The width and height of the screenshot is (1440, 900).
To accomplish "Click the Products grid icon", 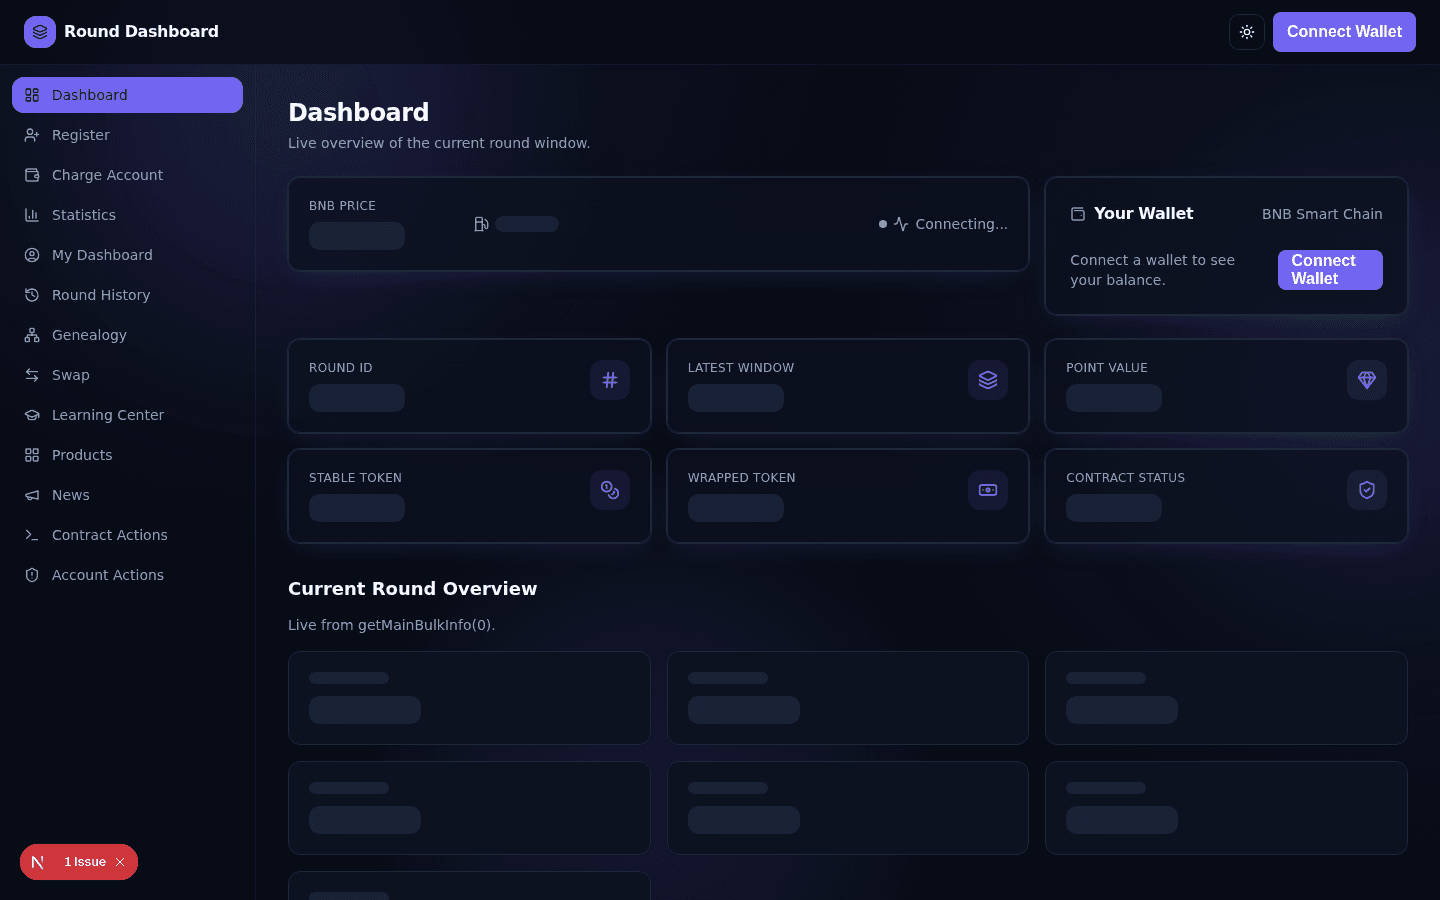I will (32, 455).
